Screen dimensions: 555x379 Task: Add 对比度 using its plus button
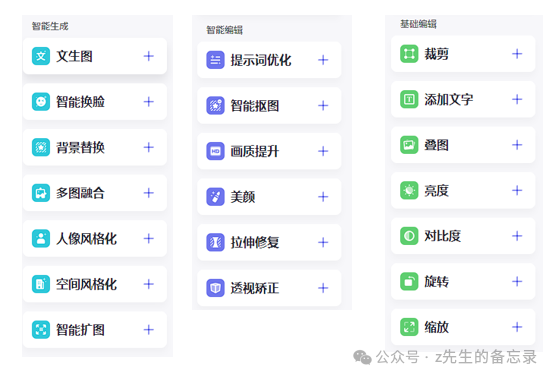pyautogui.click(x=517, y=236)
